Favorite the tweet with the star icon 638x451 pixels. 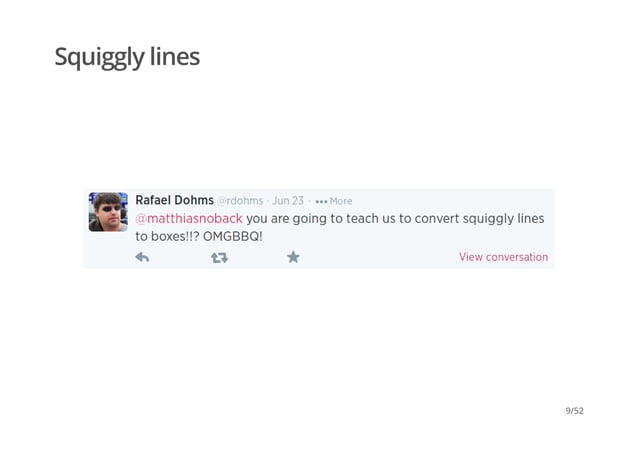point(293,257)
